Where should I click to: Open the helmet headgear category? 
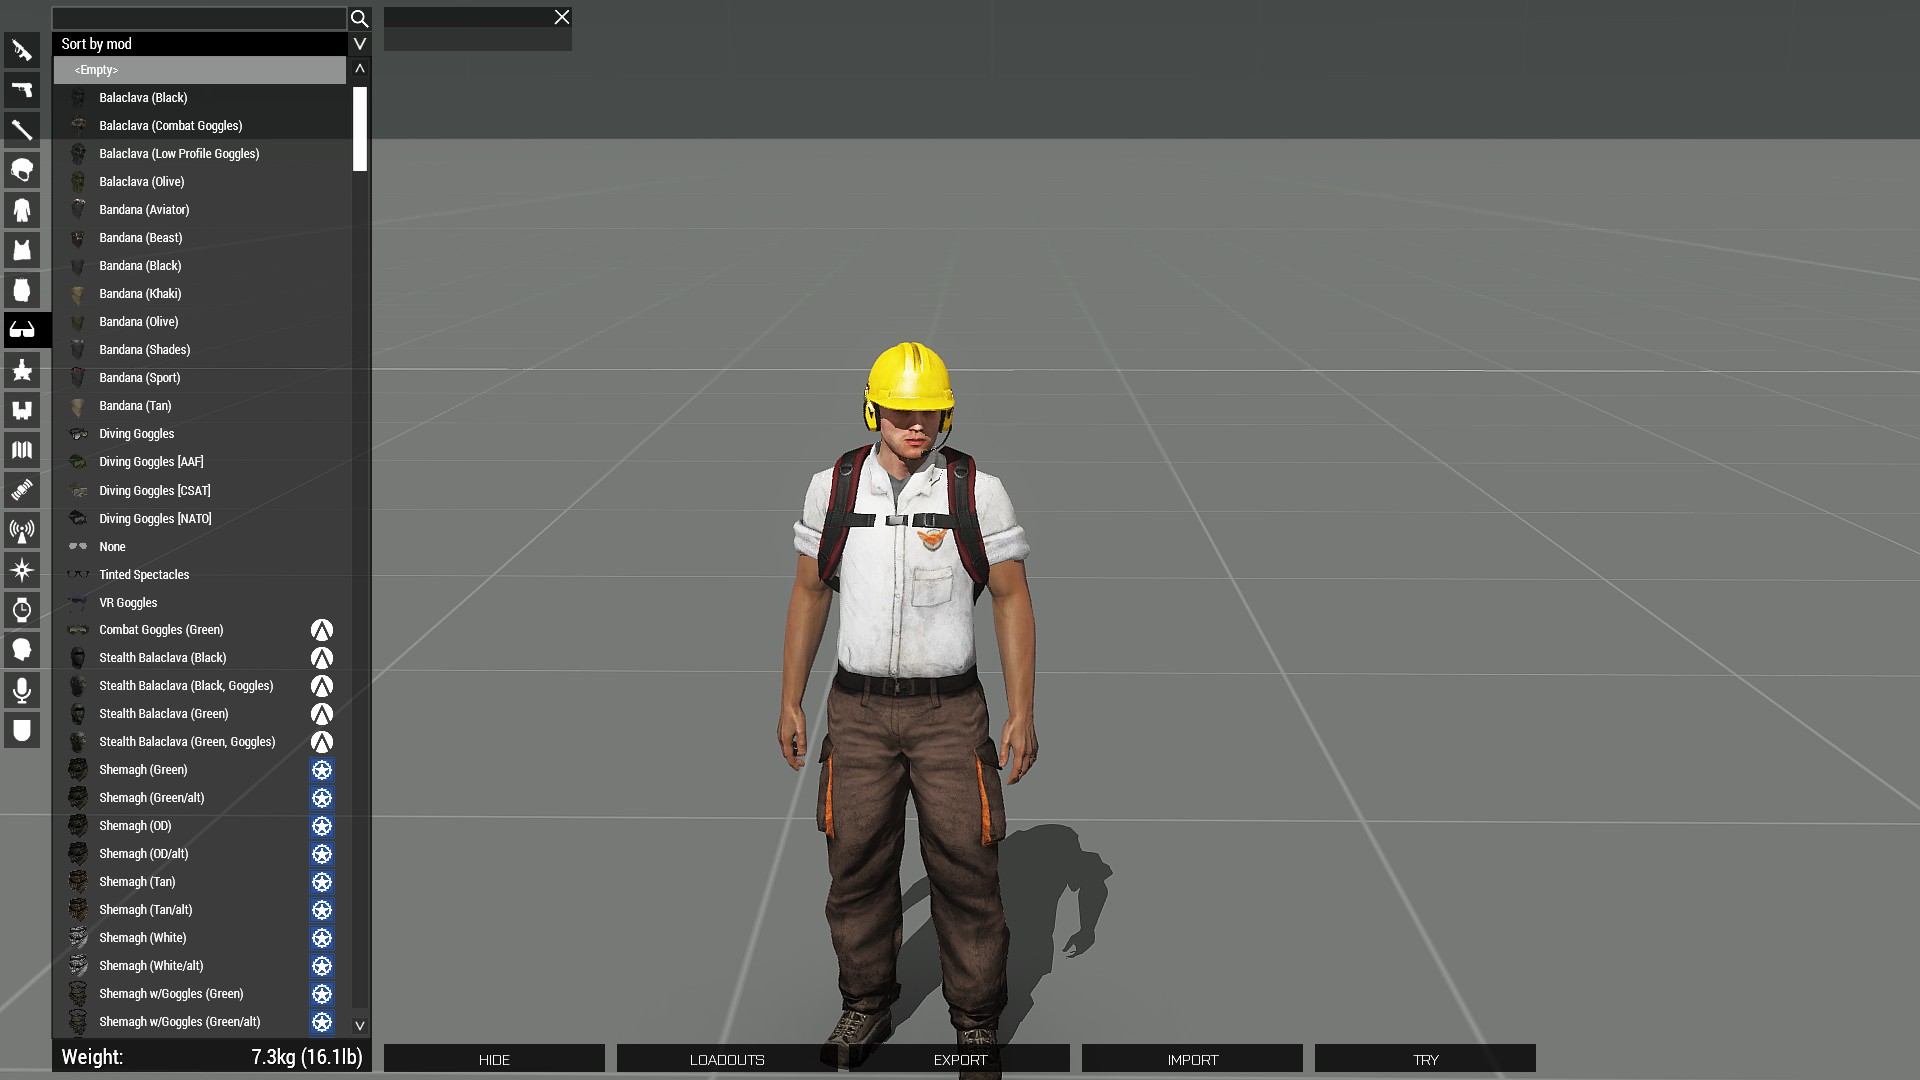22,170
